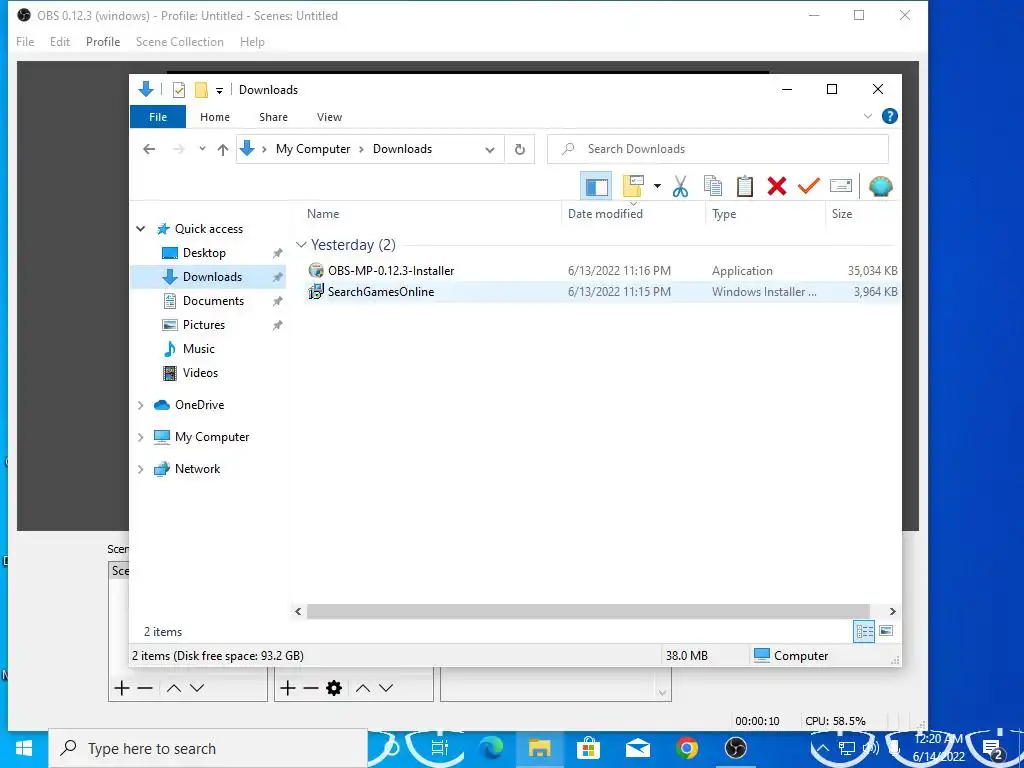Click the Windows taskbar search box
Screen dimensions: 1024x768
coord(208,748)
